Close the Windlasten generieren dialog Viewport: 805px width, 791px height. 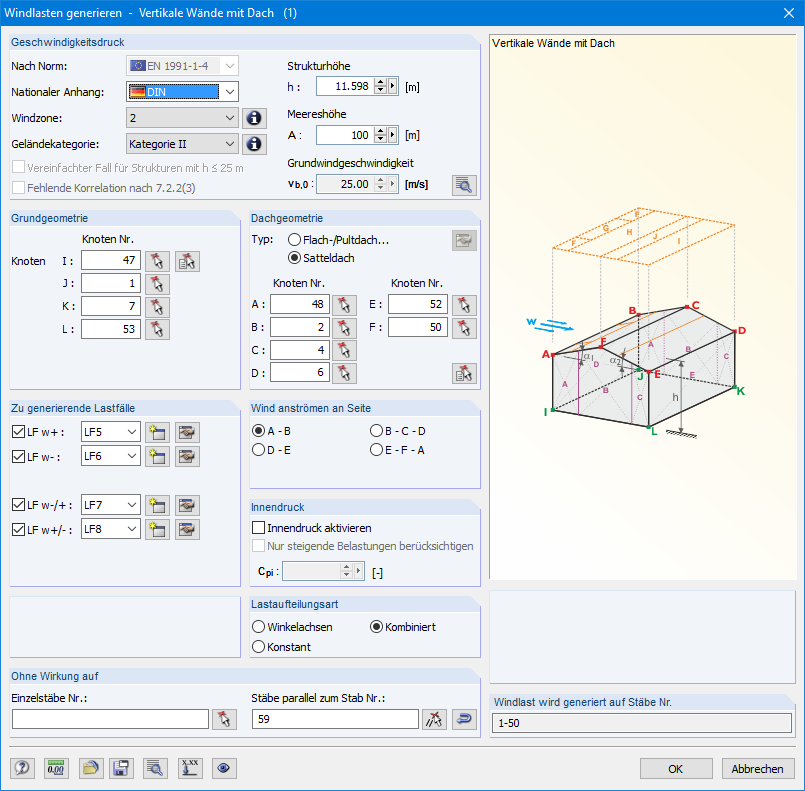click(x=789, y=13)
